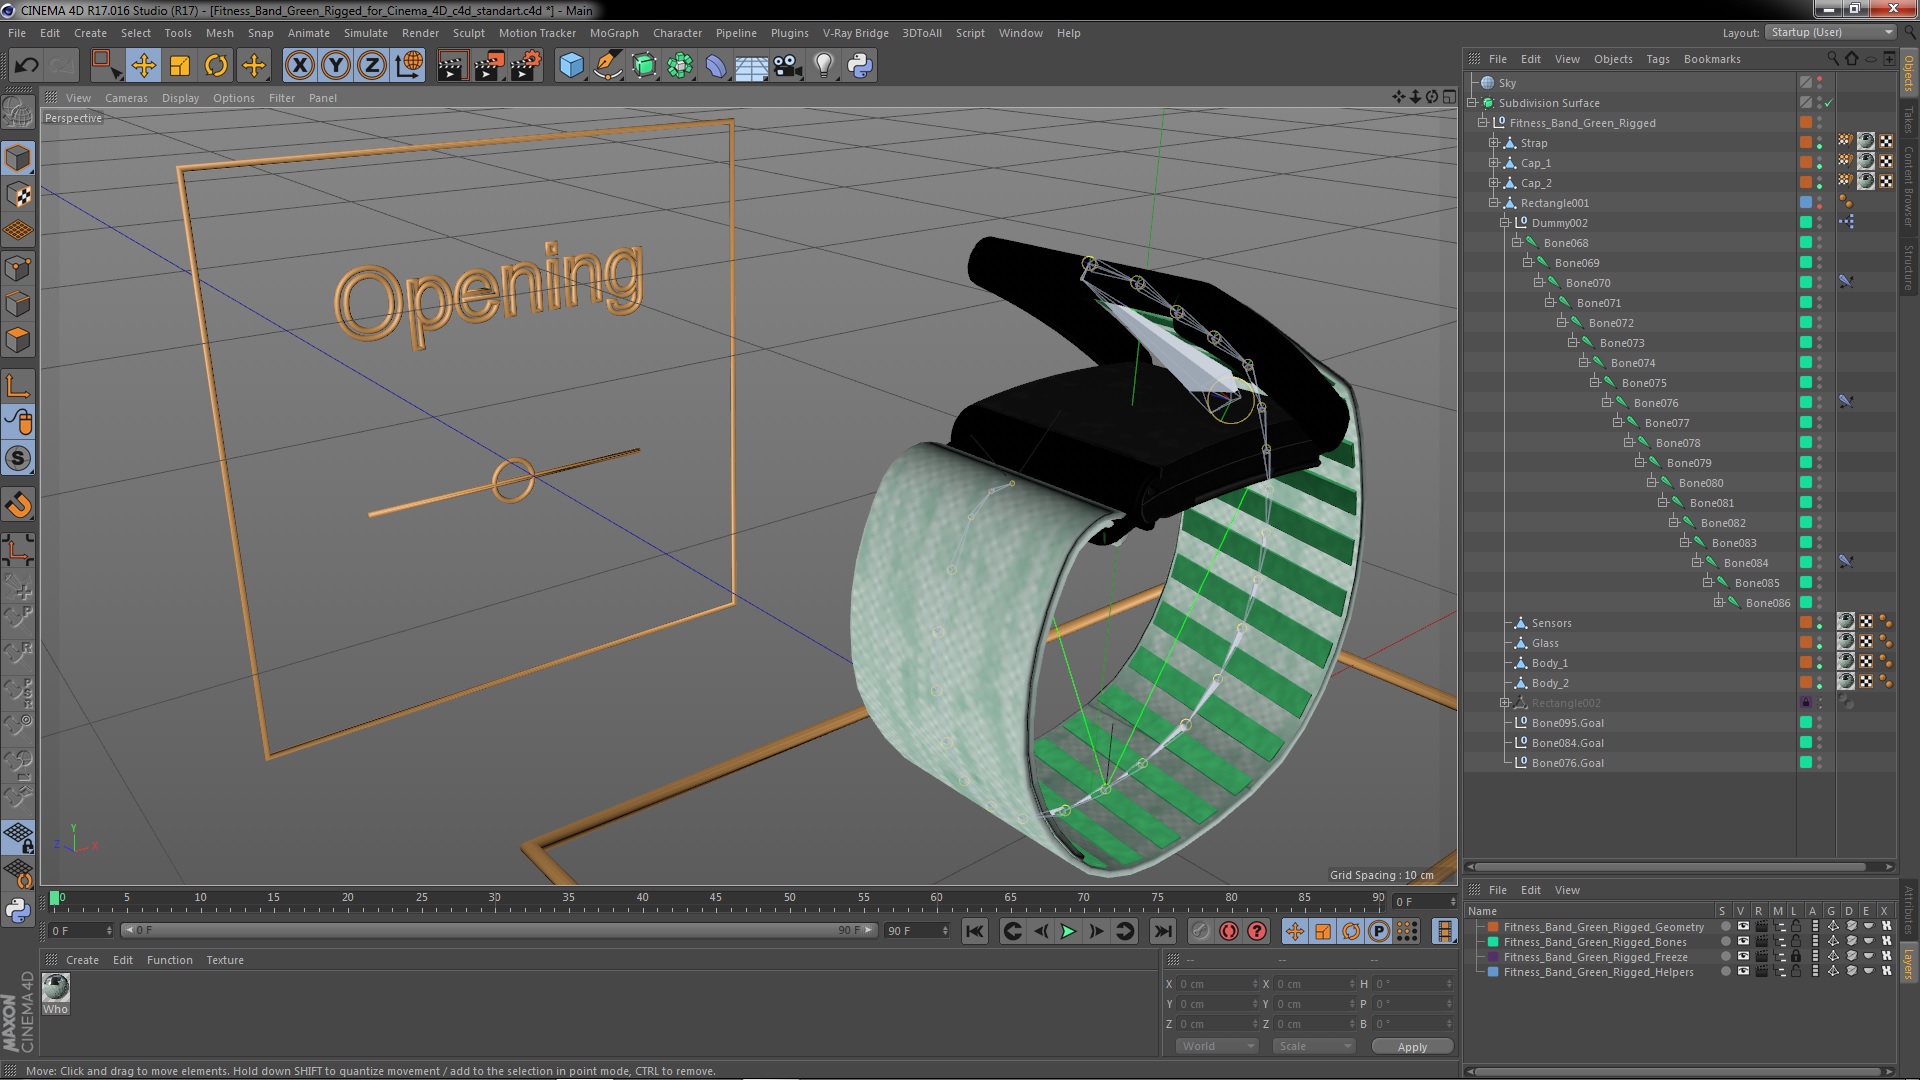Image resolution: width=1920 pixels, height=1080 pixels.
Task: Click the spline pen tool icon
Action: click(x=607, y=66)
